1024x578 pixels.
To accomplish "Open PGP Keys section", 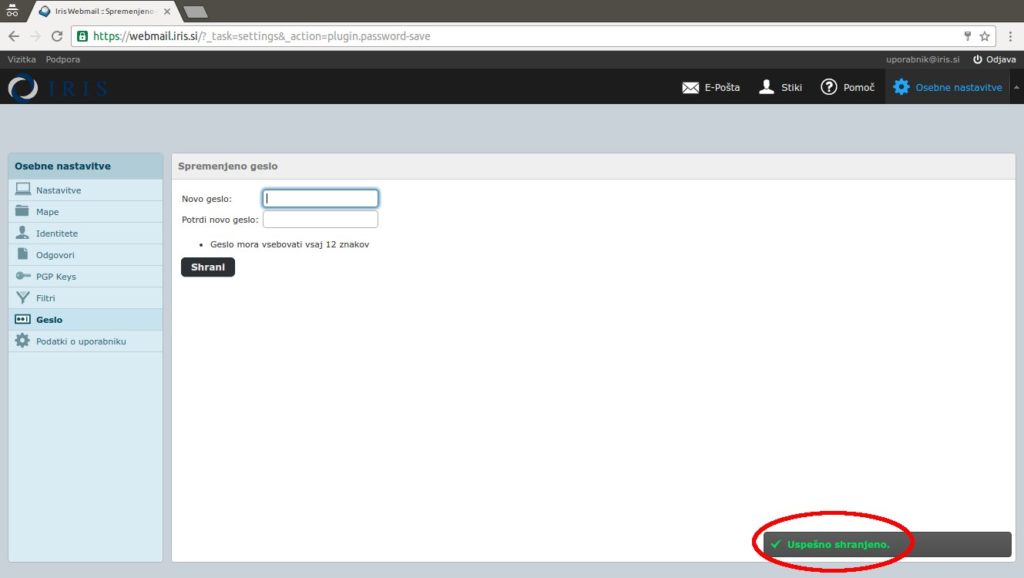I will [x=55, y=276].
